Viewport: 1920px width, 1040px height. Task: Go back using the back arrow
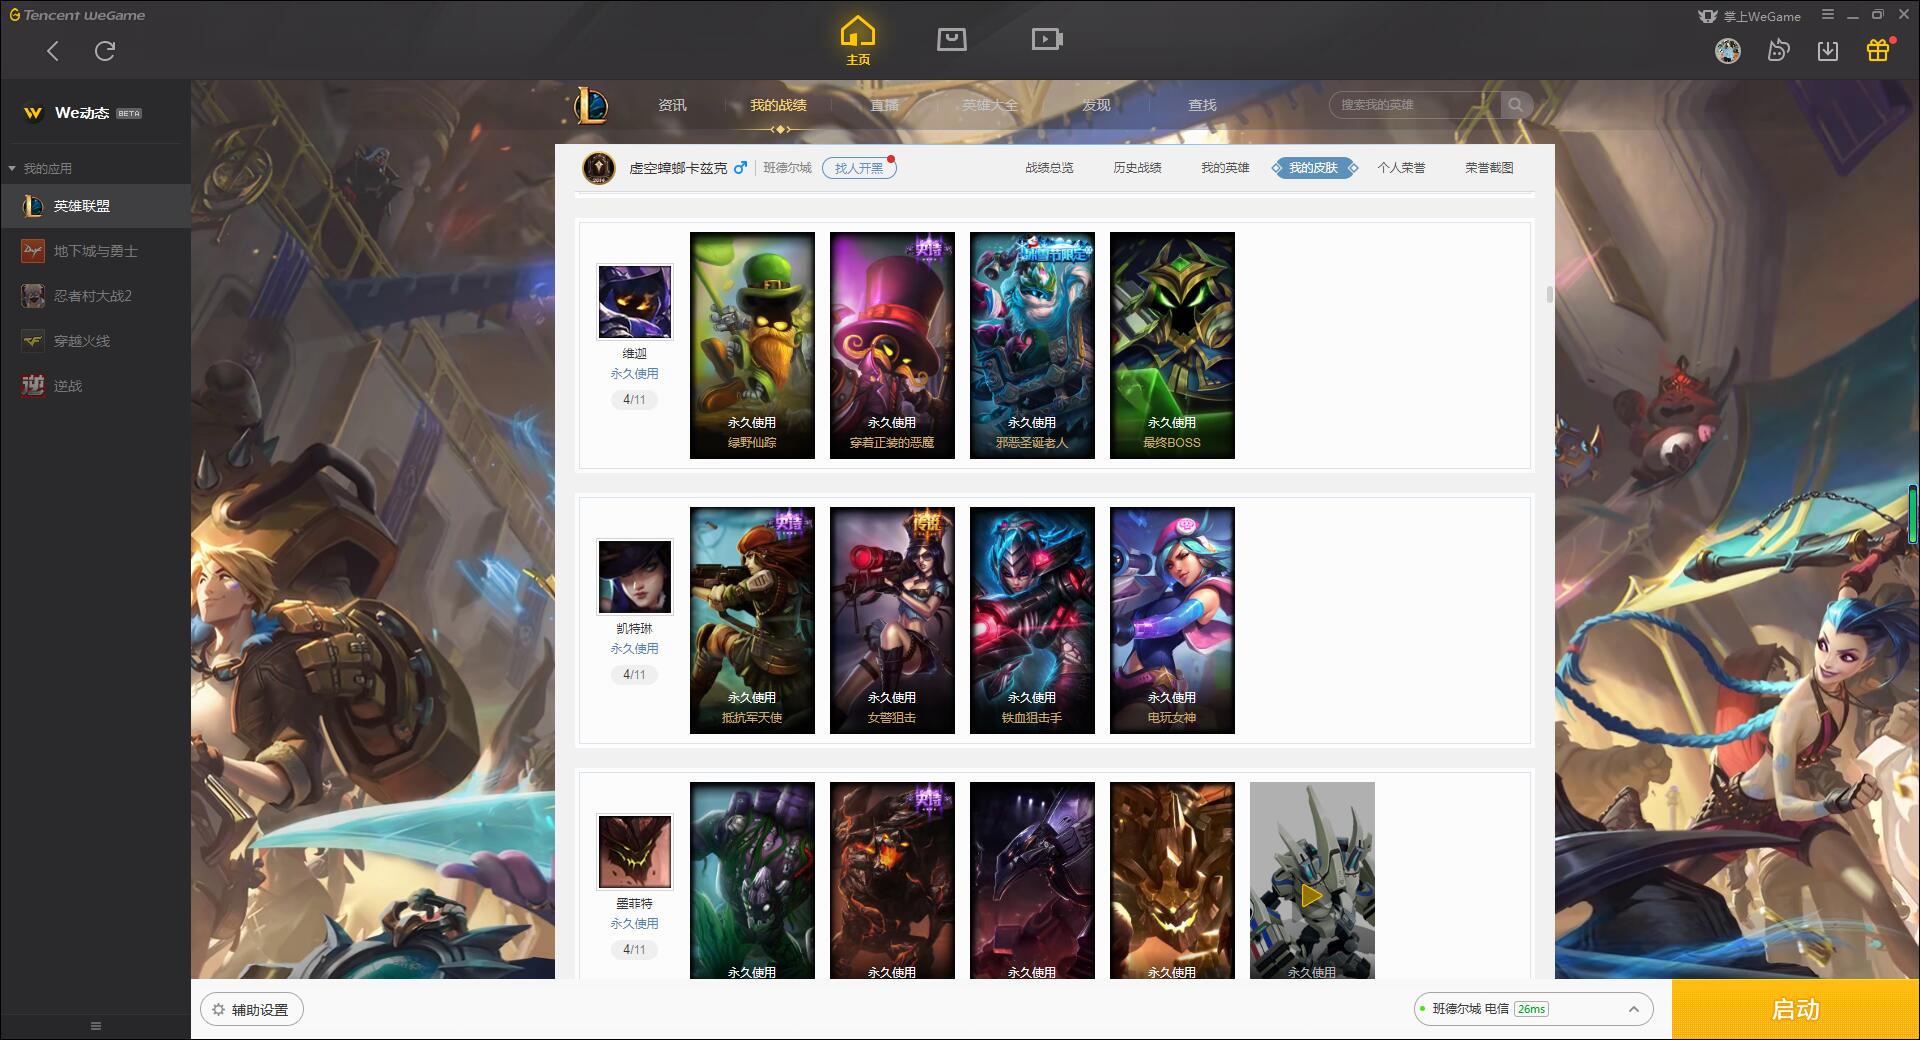tap(53, 51)
